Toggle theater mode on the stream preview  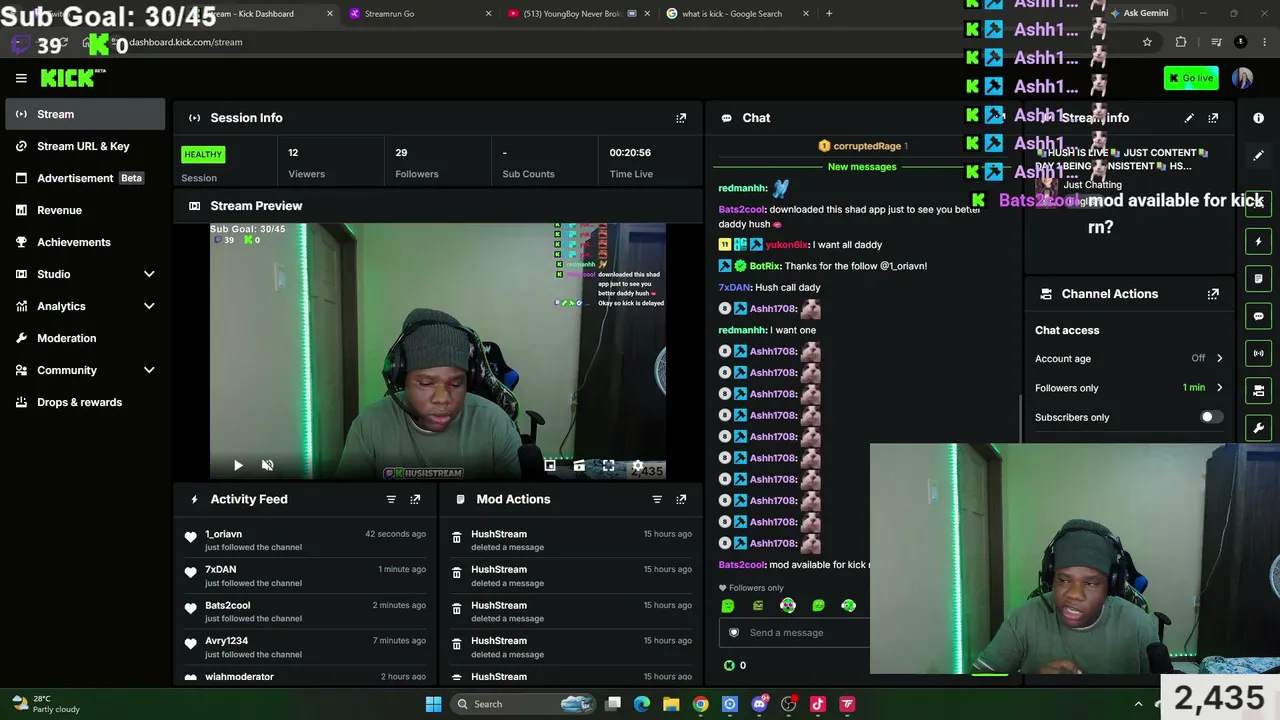tap(579, 465)
